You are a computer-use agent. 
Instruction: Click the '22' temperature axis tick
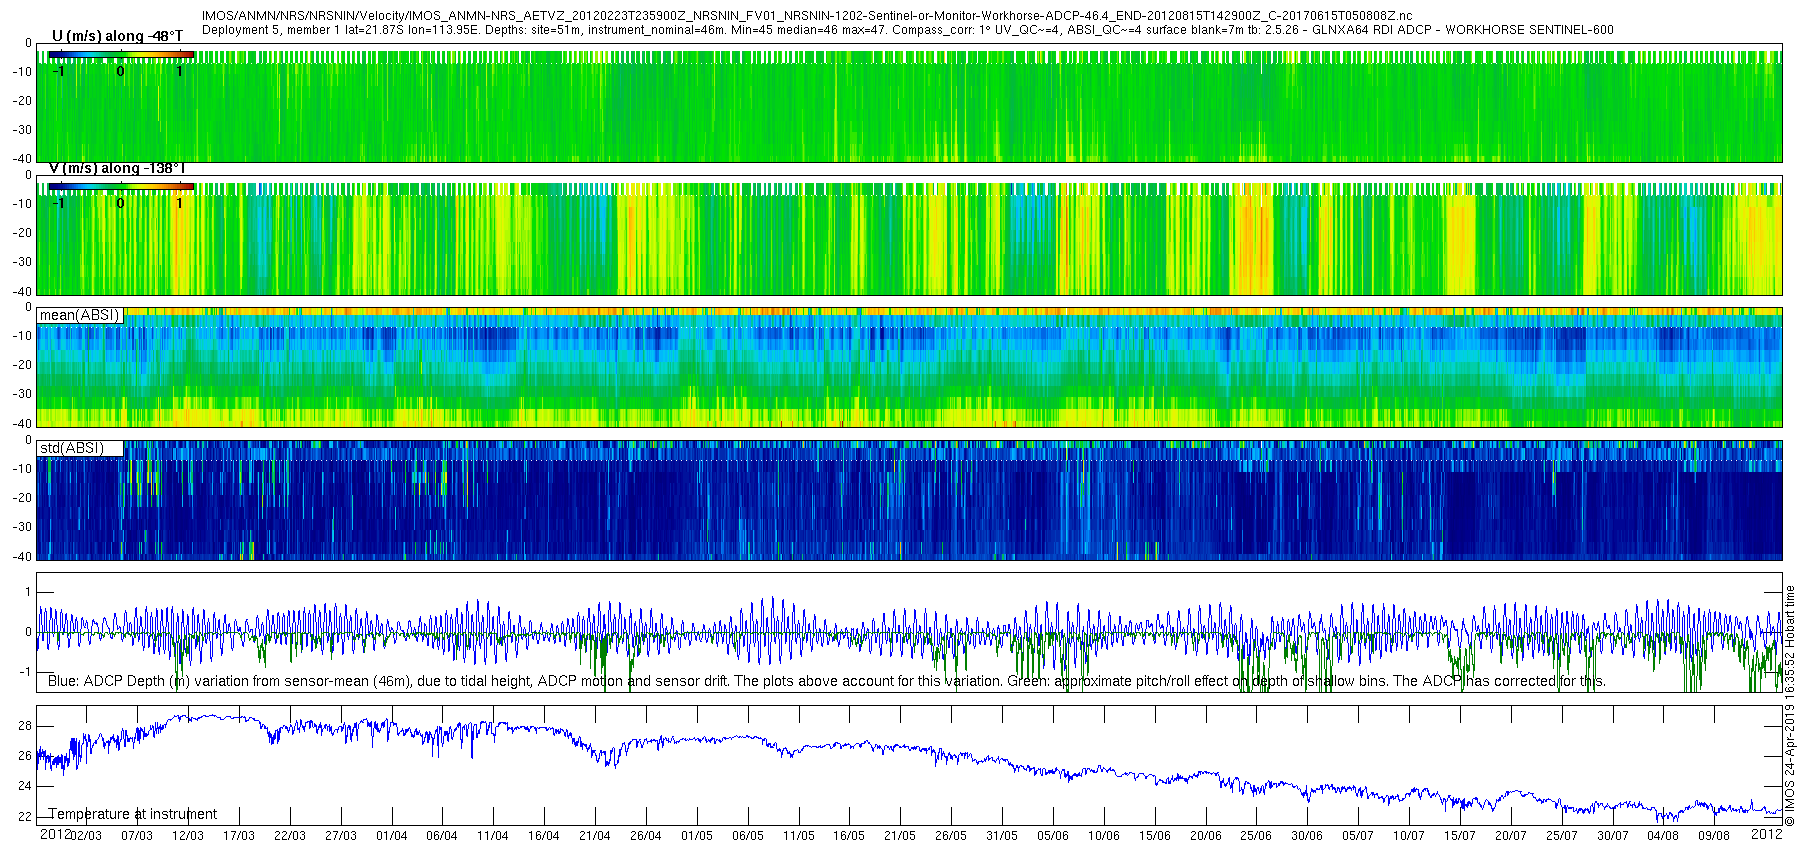click(25, 817)
